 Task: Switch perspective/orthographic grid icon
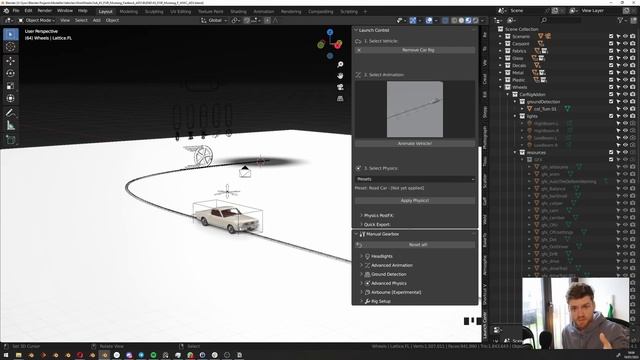tap(340, 99)
